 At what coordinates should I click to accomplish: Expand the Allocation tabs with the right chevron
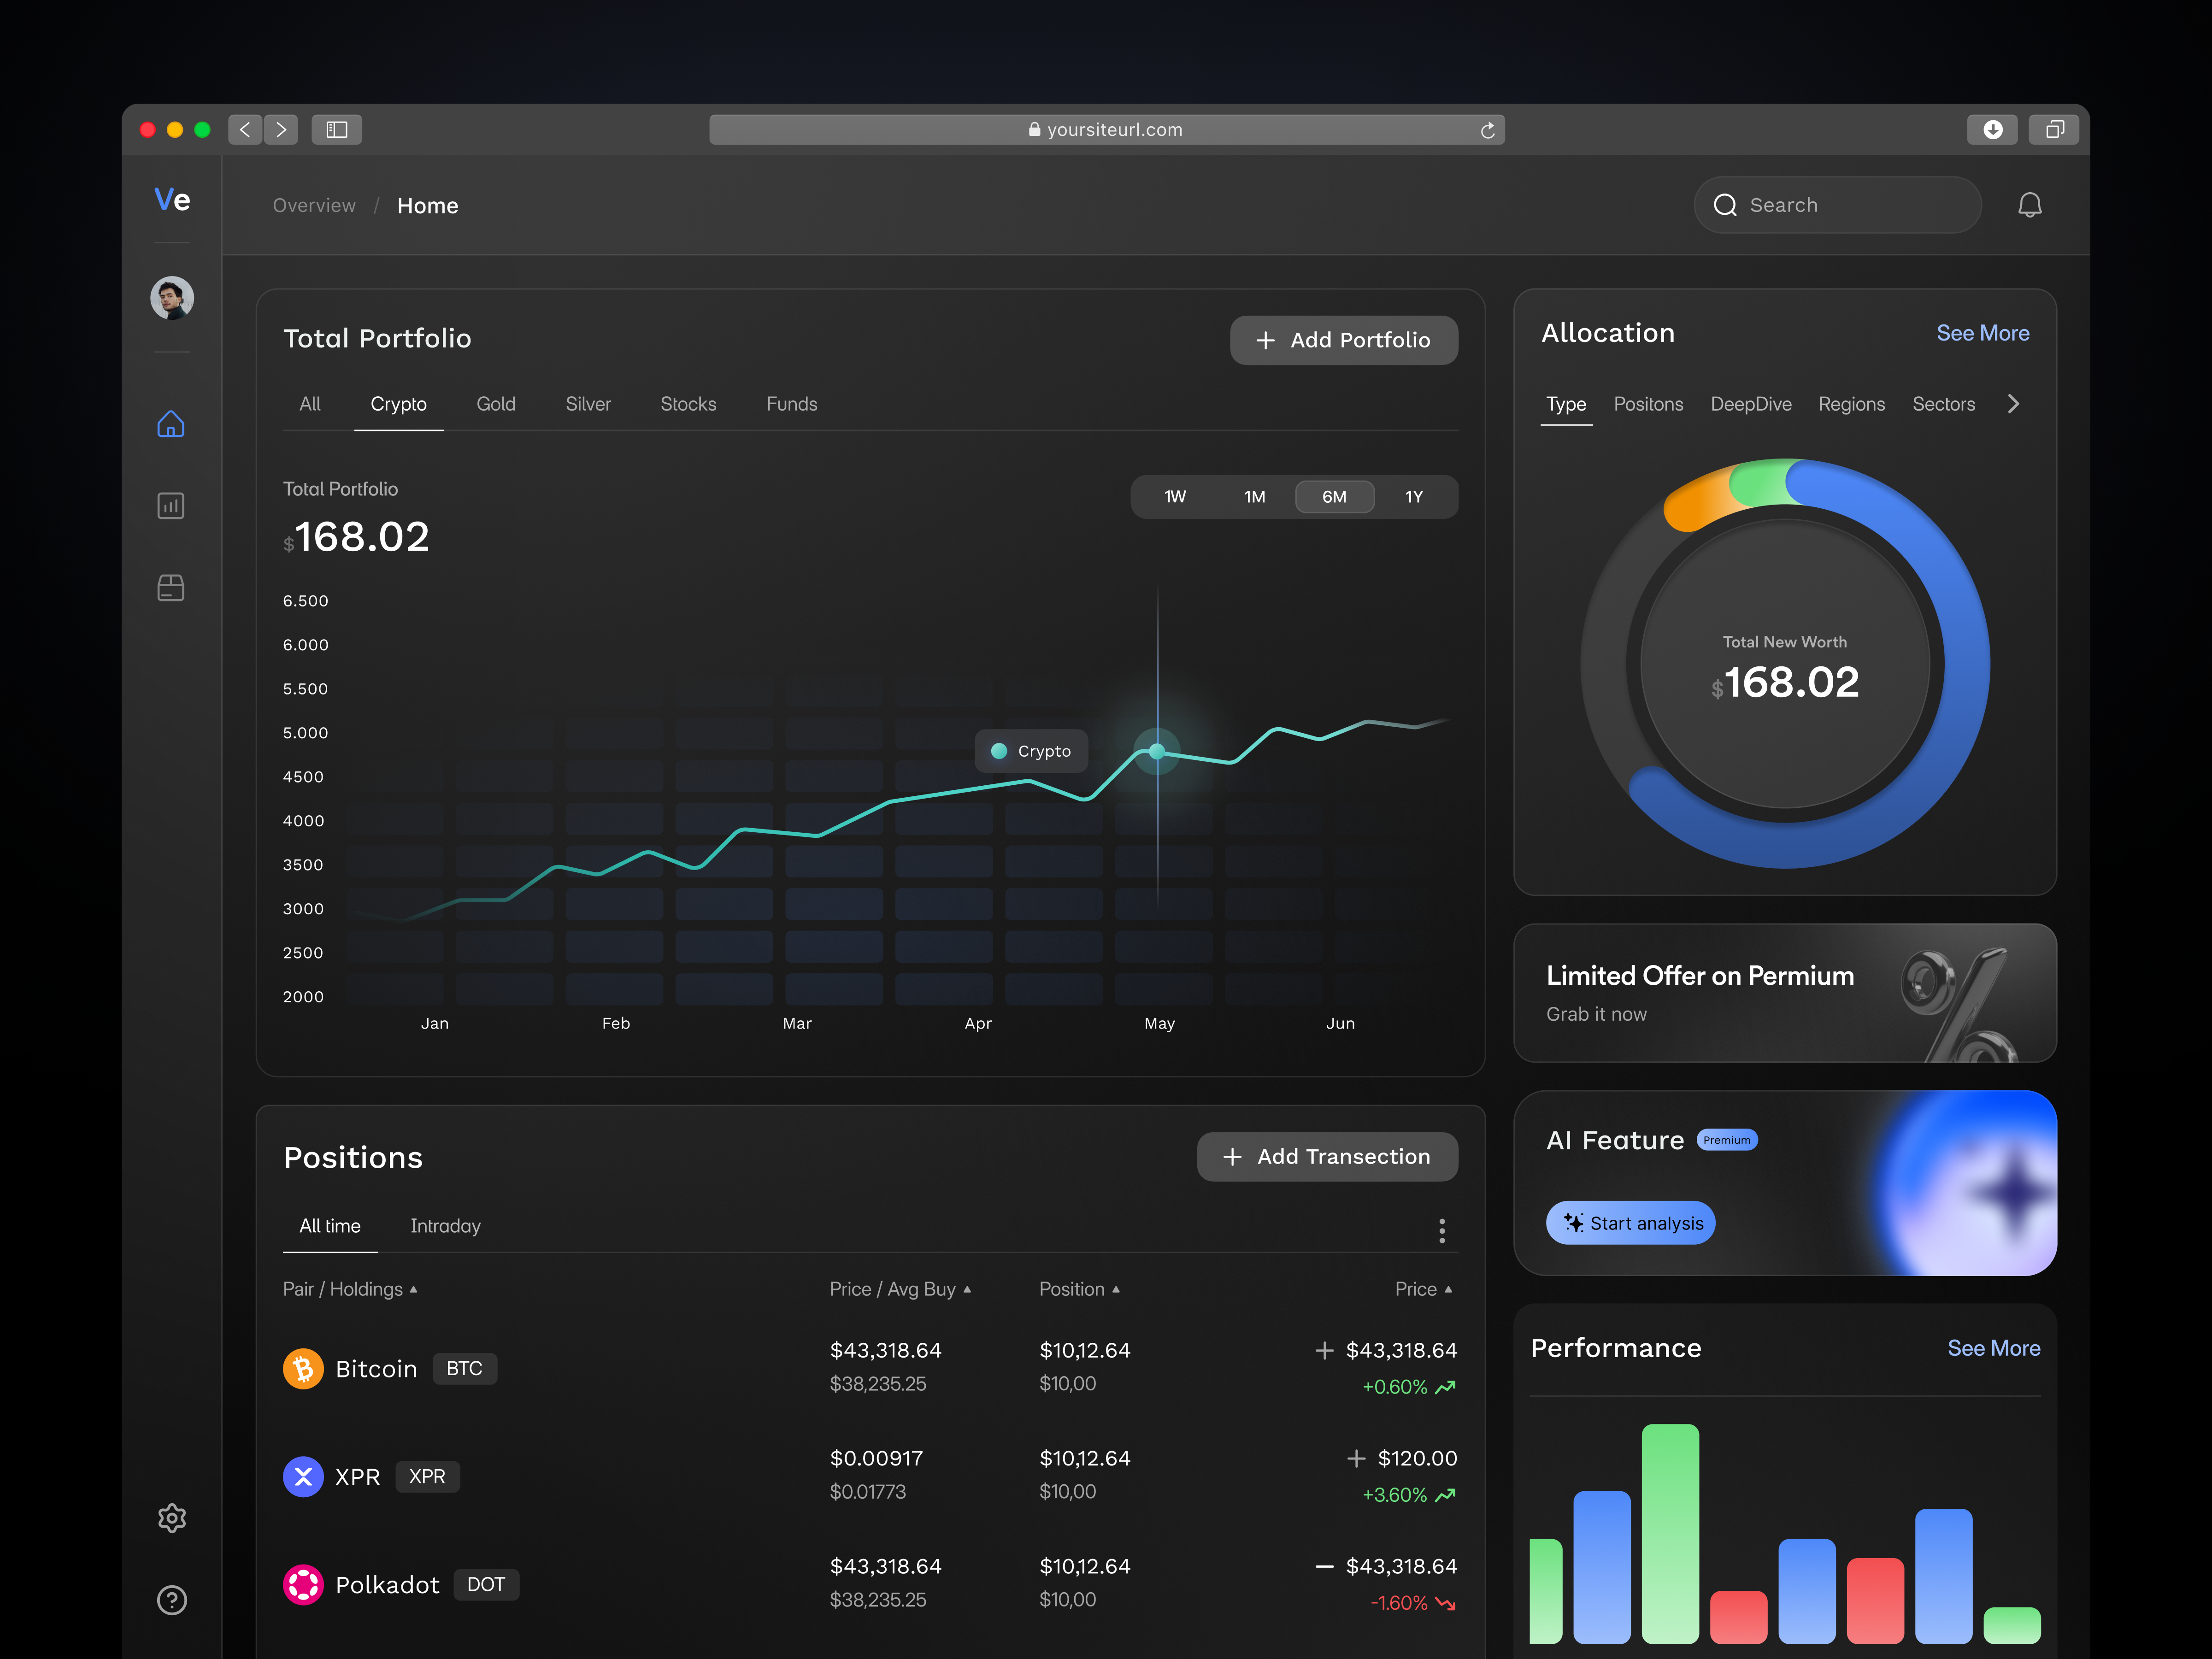point(2013,404)
